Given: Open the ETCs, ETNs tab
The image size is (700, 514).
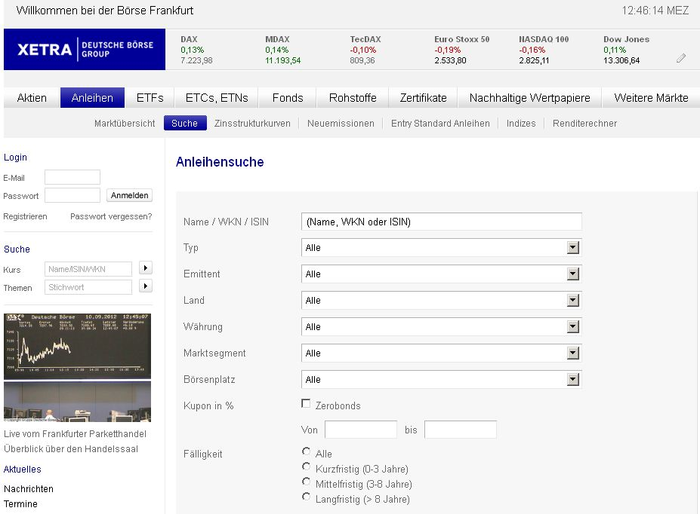Looking at the screenshot, I should tap(217, 98).
